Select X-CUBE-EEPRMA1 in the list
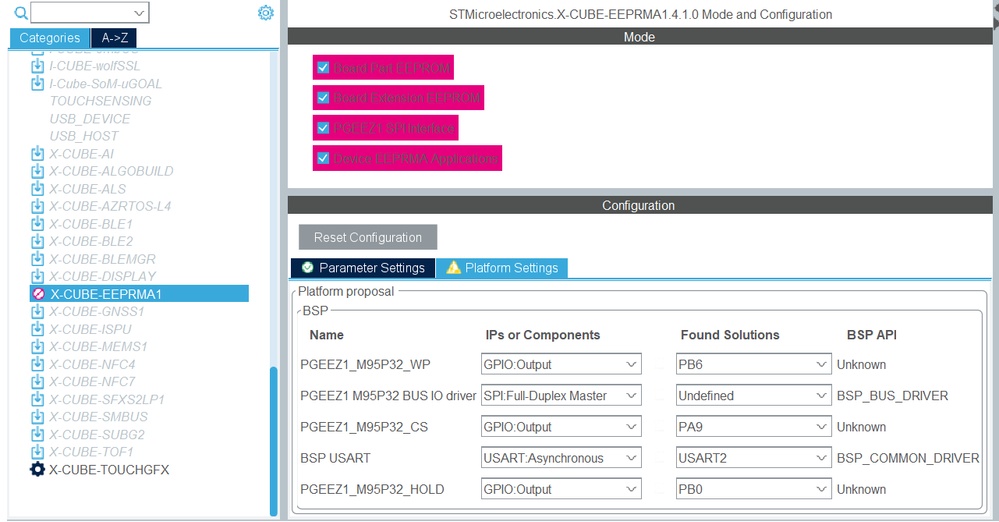The height and width of the screenshot is (522, 999). tap(139, 294)
